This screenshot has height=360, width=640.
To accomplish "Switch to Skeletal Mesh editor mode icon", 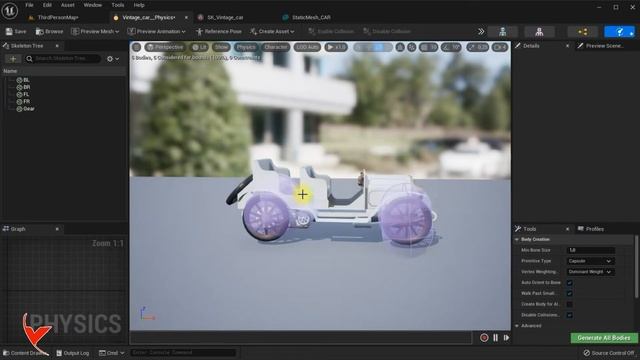I will tap(539, 32).
